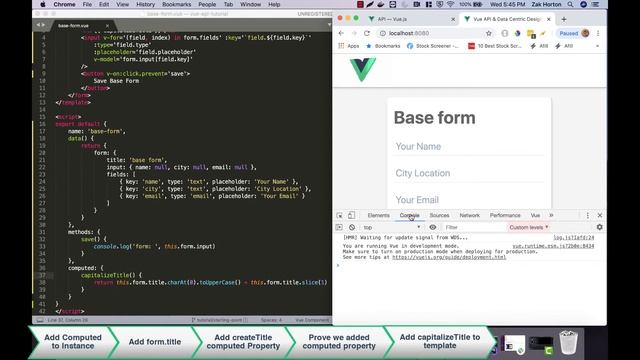Expand more DevTools tabs chevron

coord(551,215)
